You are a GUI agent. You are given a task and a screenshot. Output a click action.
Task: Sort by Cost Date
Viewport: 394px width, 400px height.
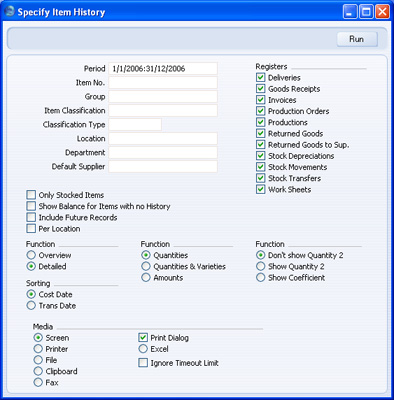click(x=31, y=294)
